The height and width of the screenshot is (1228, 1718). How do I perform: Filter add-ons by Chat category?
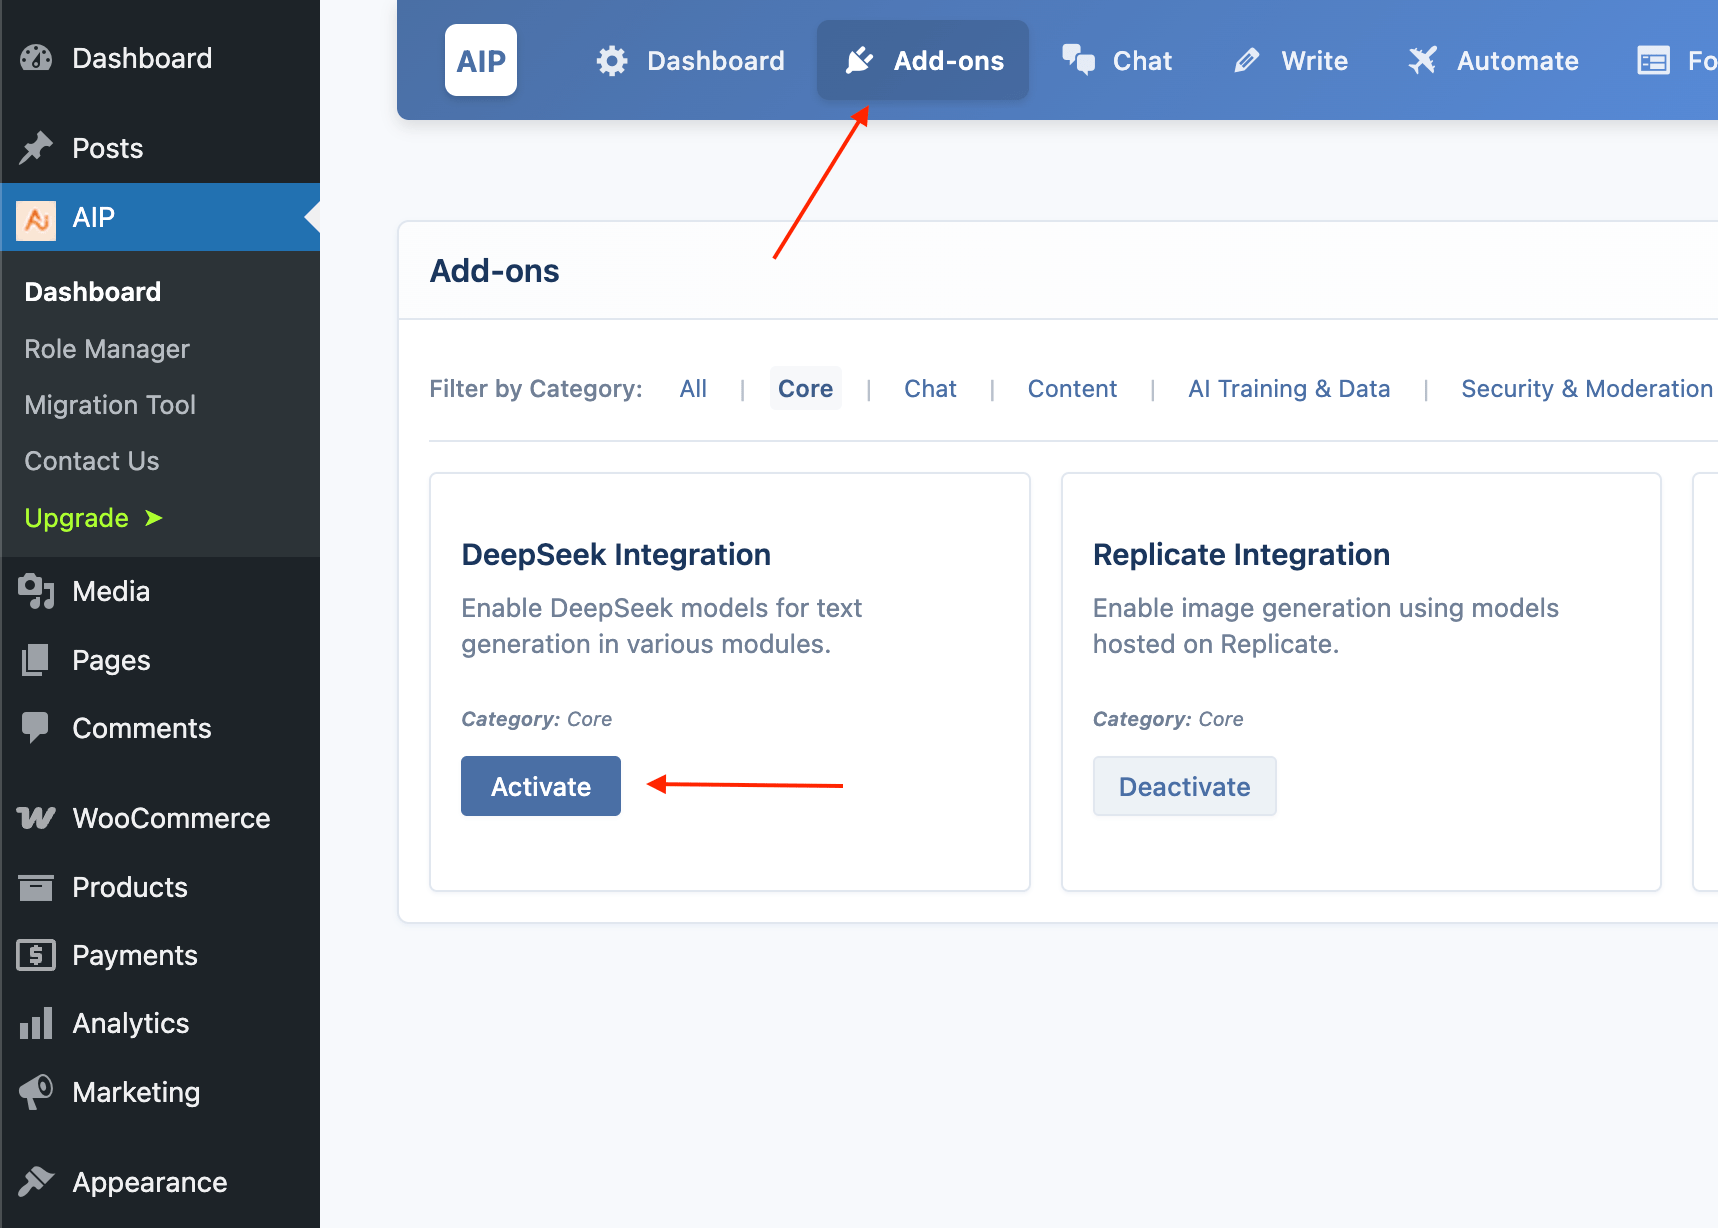(x=930, y=389)
